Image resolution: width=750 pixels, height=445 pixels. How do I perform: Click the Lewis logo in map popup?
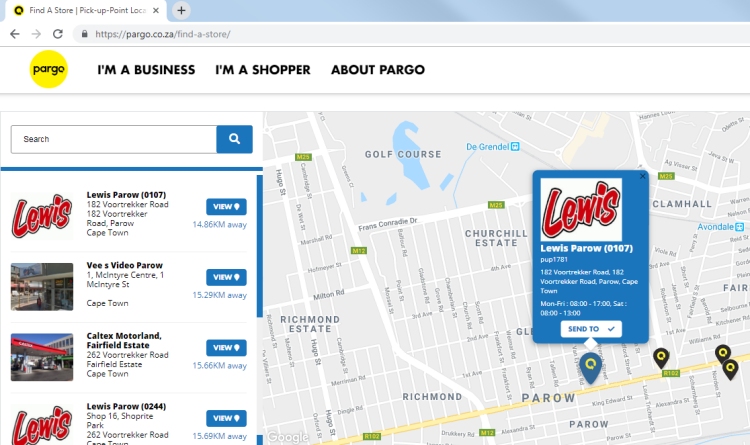coord(581,210)
